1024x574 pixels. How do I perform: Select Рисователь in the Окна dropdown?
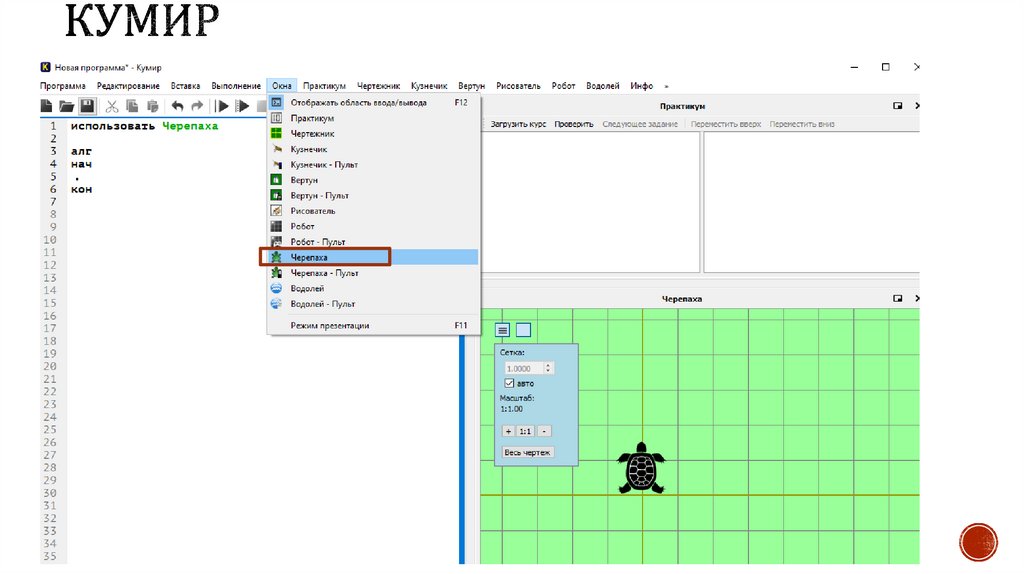click(x=373, y=211)
